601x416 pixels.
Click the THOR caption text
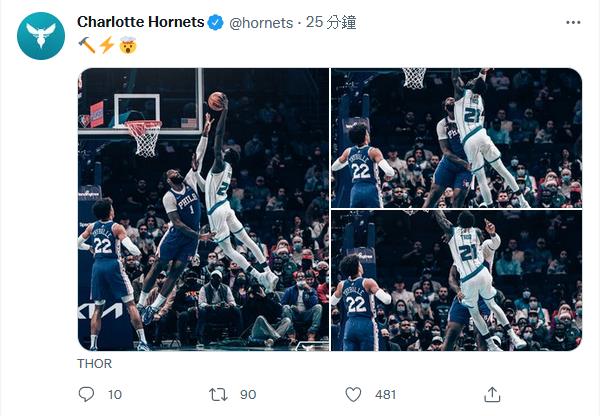tap(95, 364)
